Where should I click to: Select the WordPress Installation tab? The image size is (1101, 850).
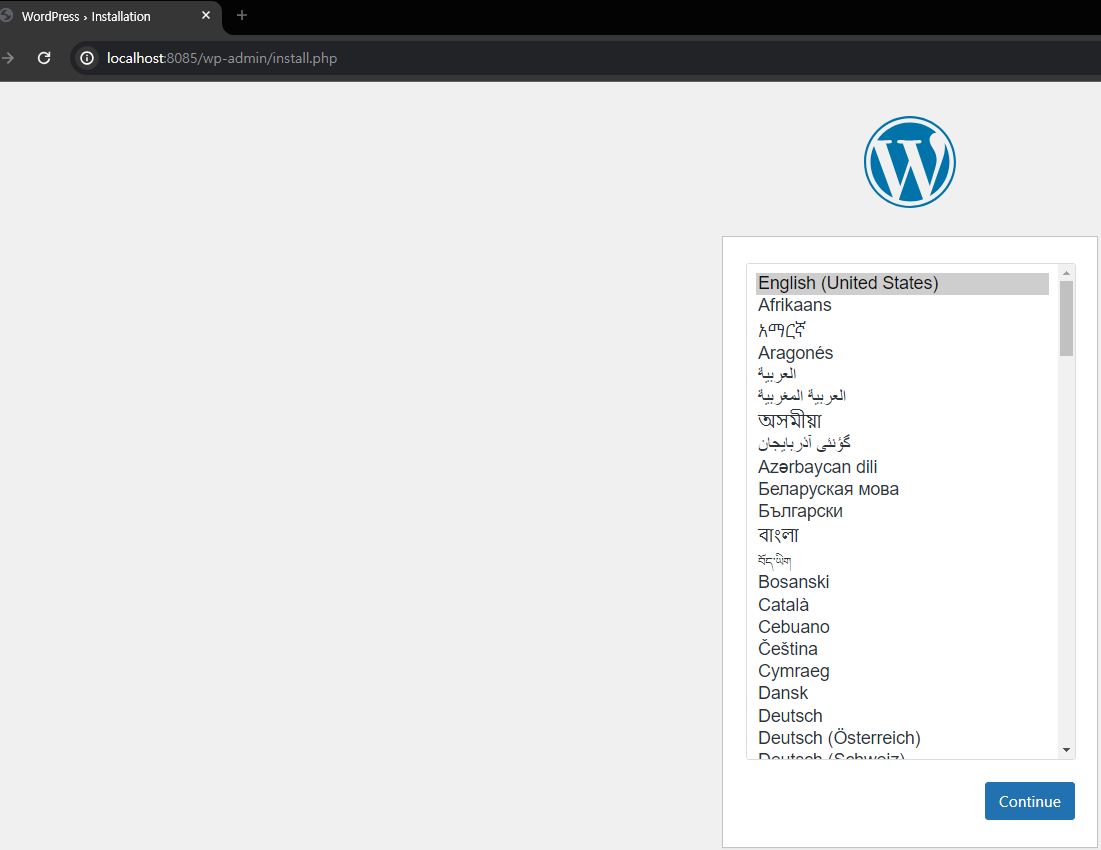(109, 16)
